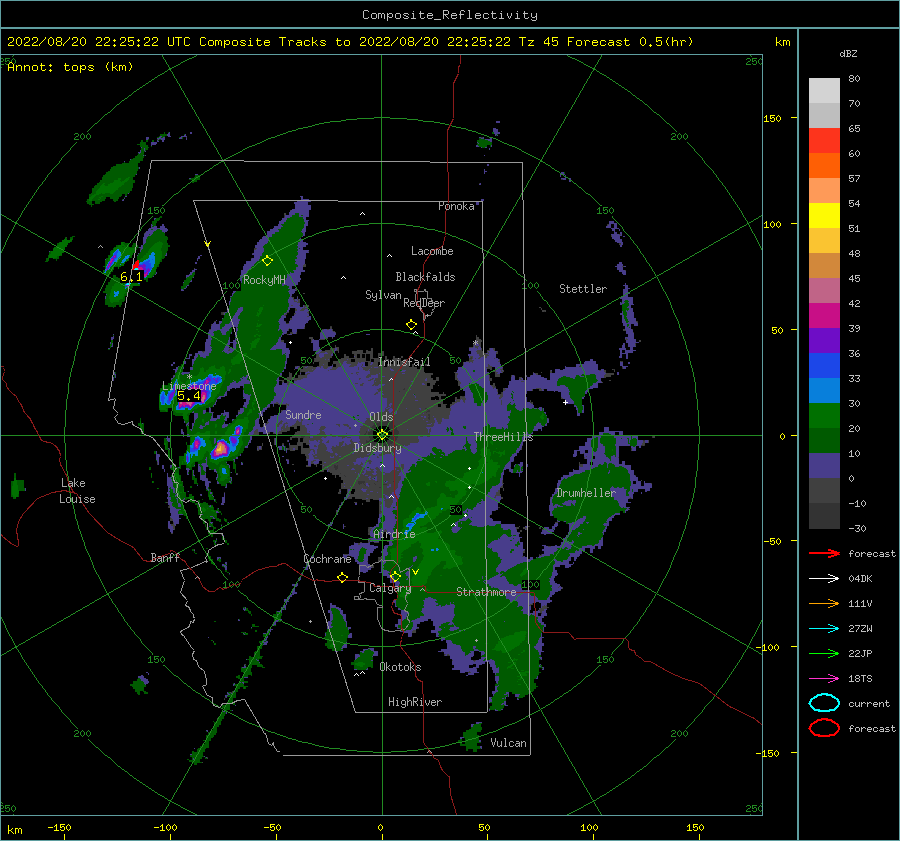This screenshot has width=900, height=841.
Task: Click the orange 57-60 dBZ swatch
Action: [824, 166]
